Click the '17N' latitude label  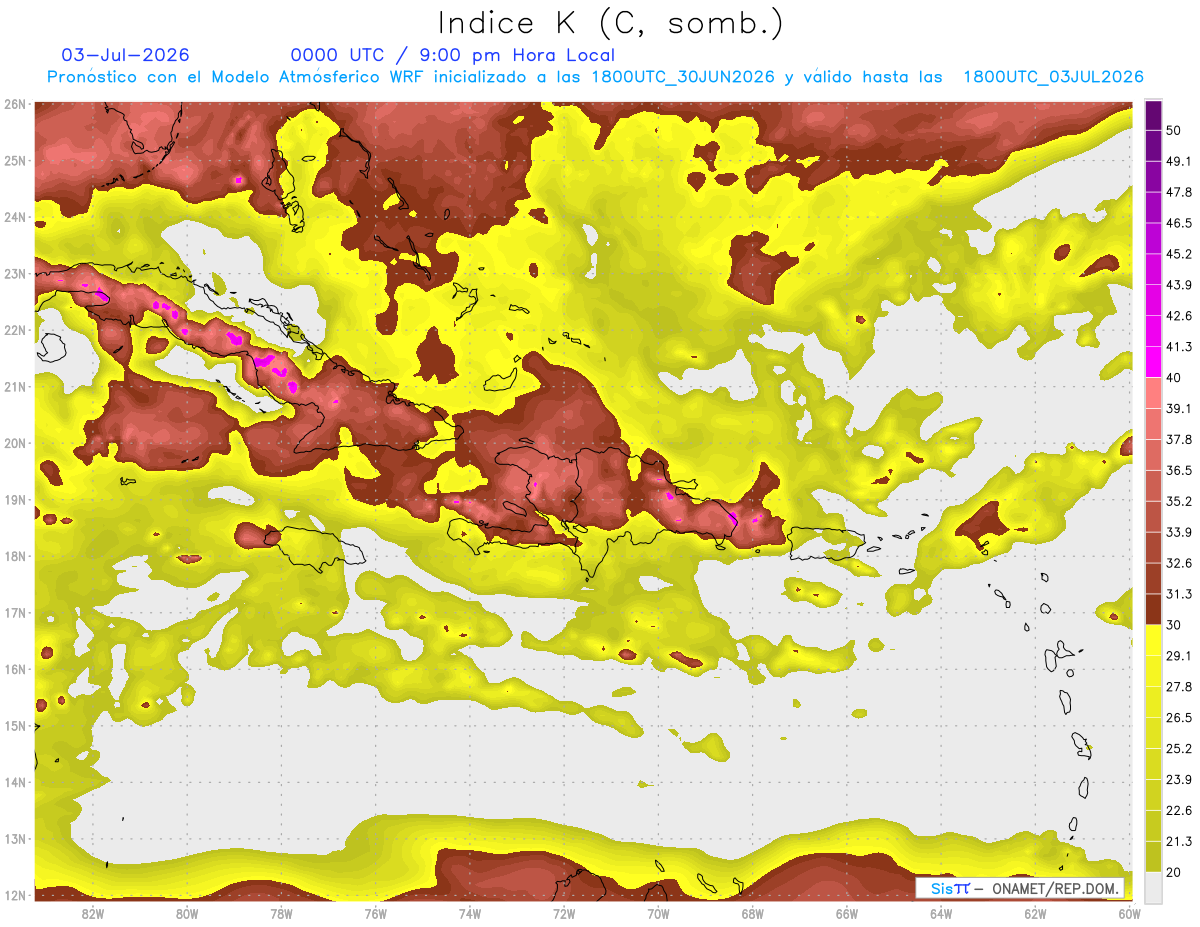click(15, 613)
